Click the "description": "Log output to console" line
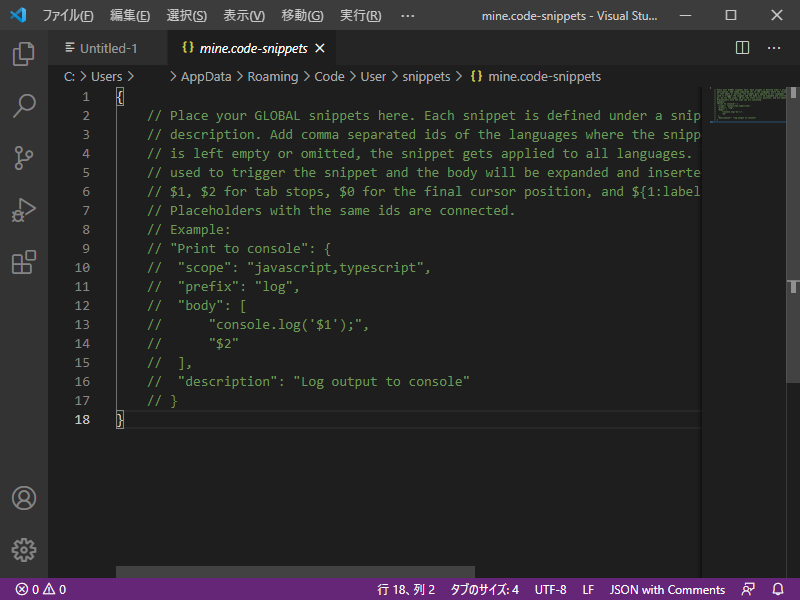Screen dimensions: 800x600 (x=308, y=382)
